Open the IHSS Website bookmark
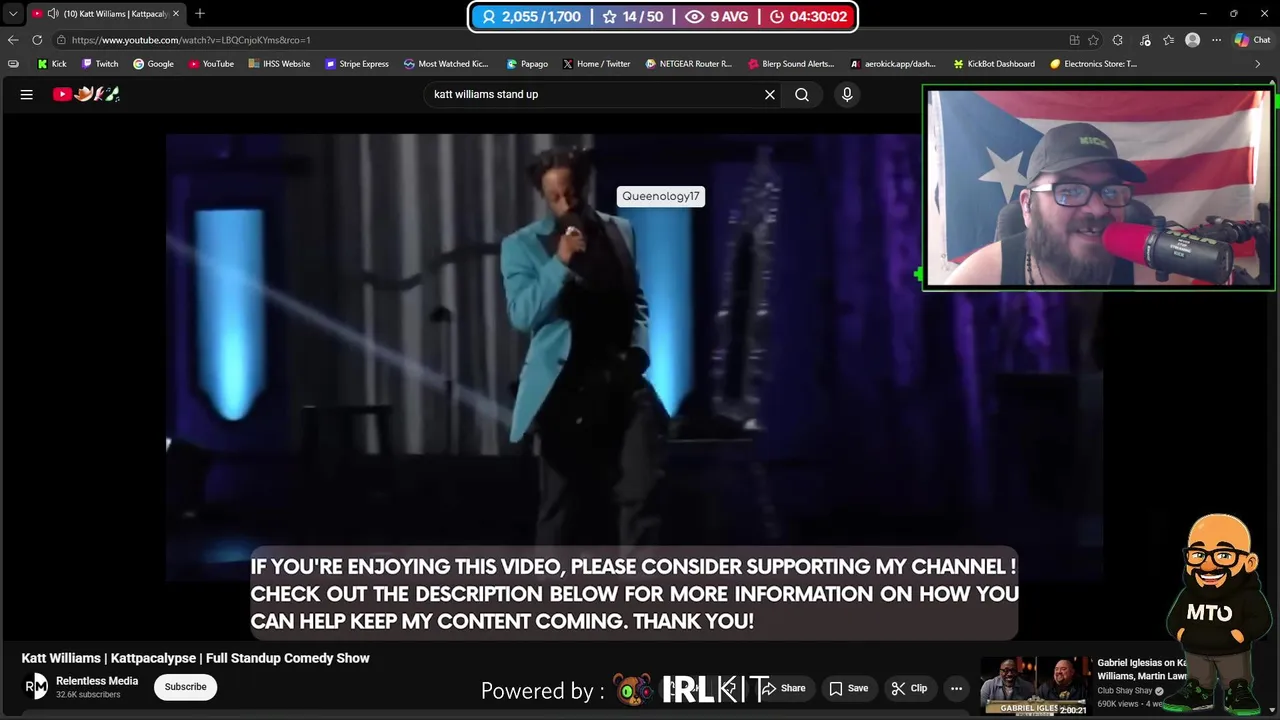Screen dimensions: 1280x720 click(x=279, y=64)
